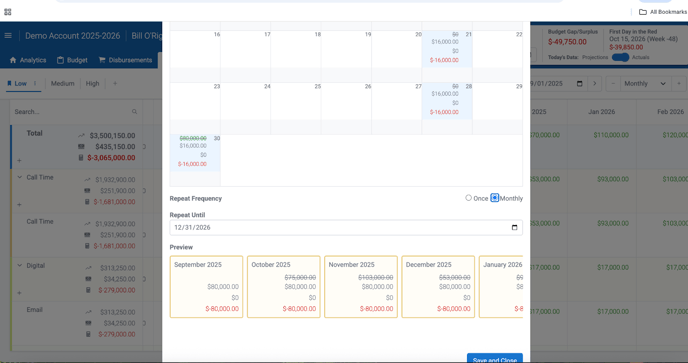Switch to the Disbursements tab
The width and height of the screenshot is (688, 363).
tap(125, 60)
